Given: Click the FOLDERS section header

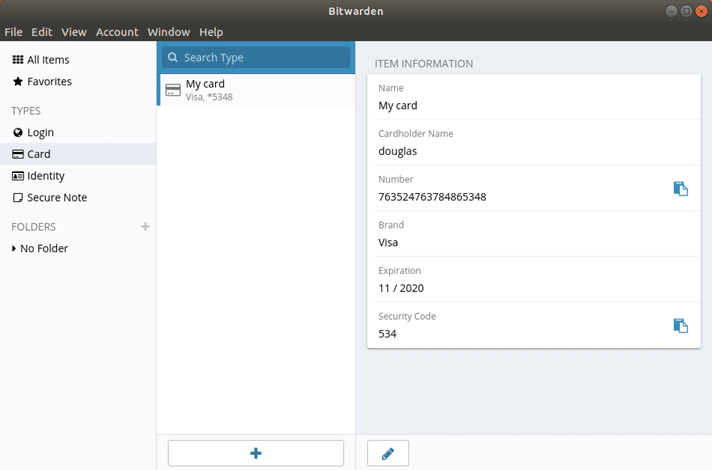Looking at the screenshot, I should click(34, 227).
